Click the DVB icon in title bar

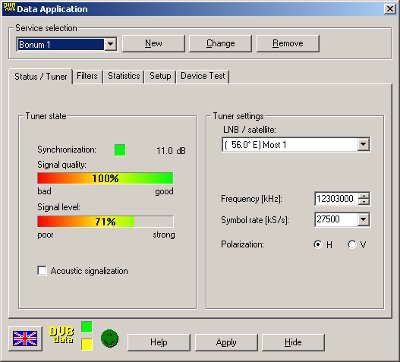tap(9, 9)
